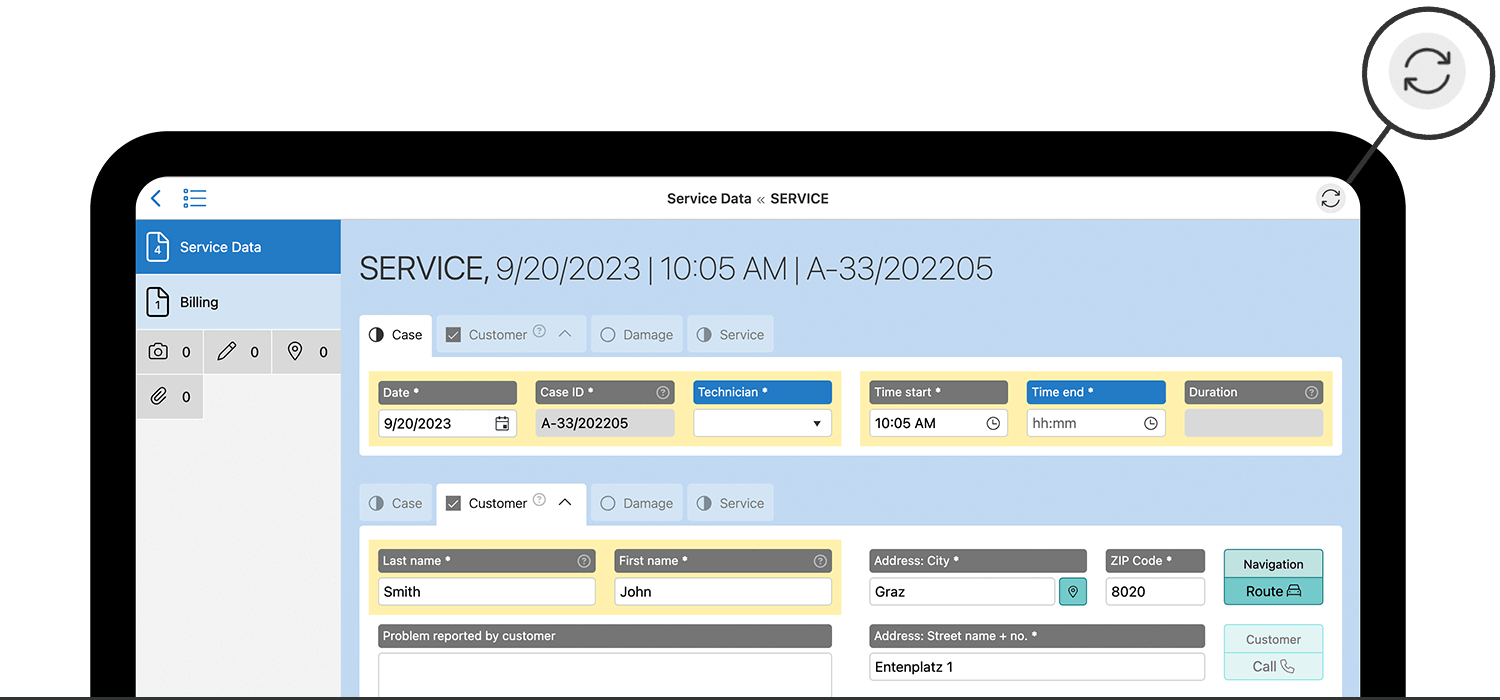The width and height of the screenshot is (1500, 700).
Task: Click Last name field containing Smith
Action: pos(487,591)
